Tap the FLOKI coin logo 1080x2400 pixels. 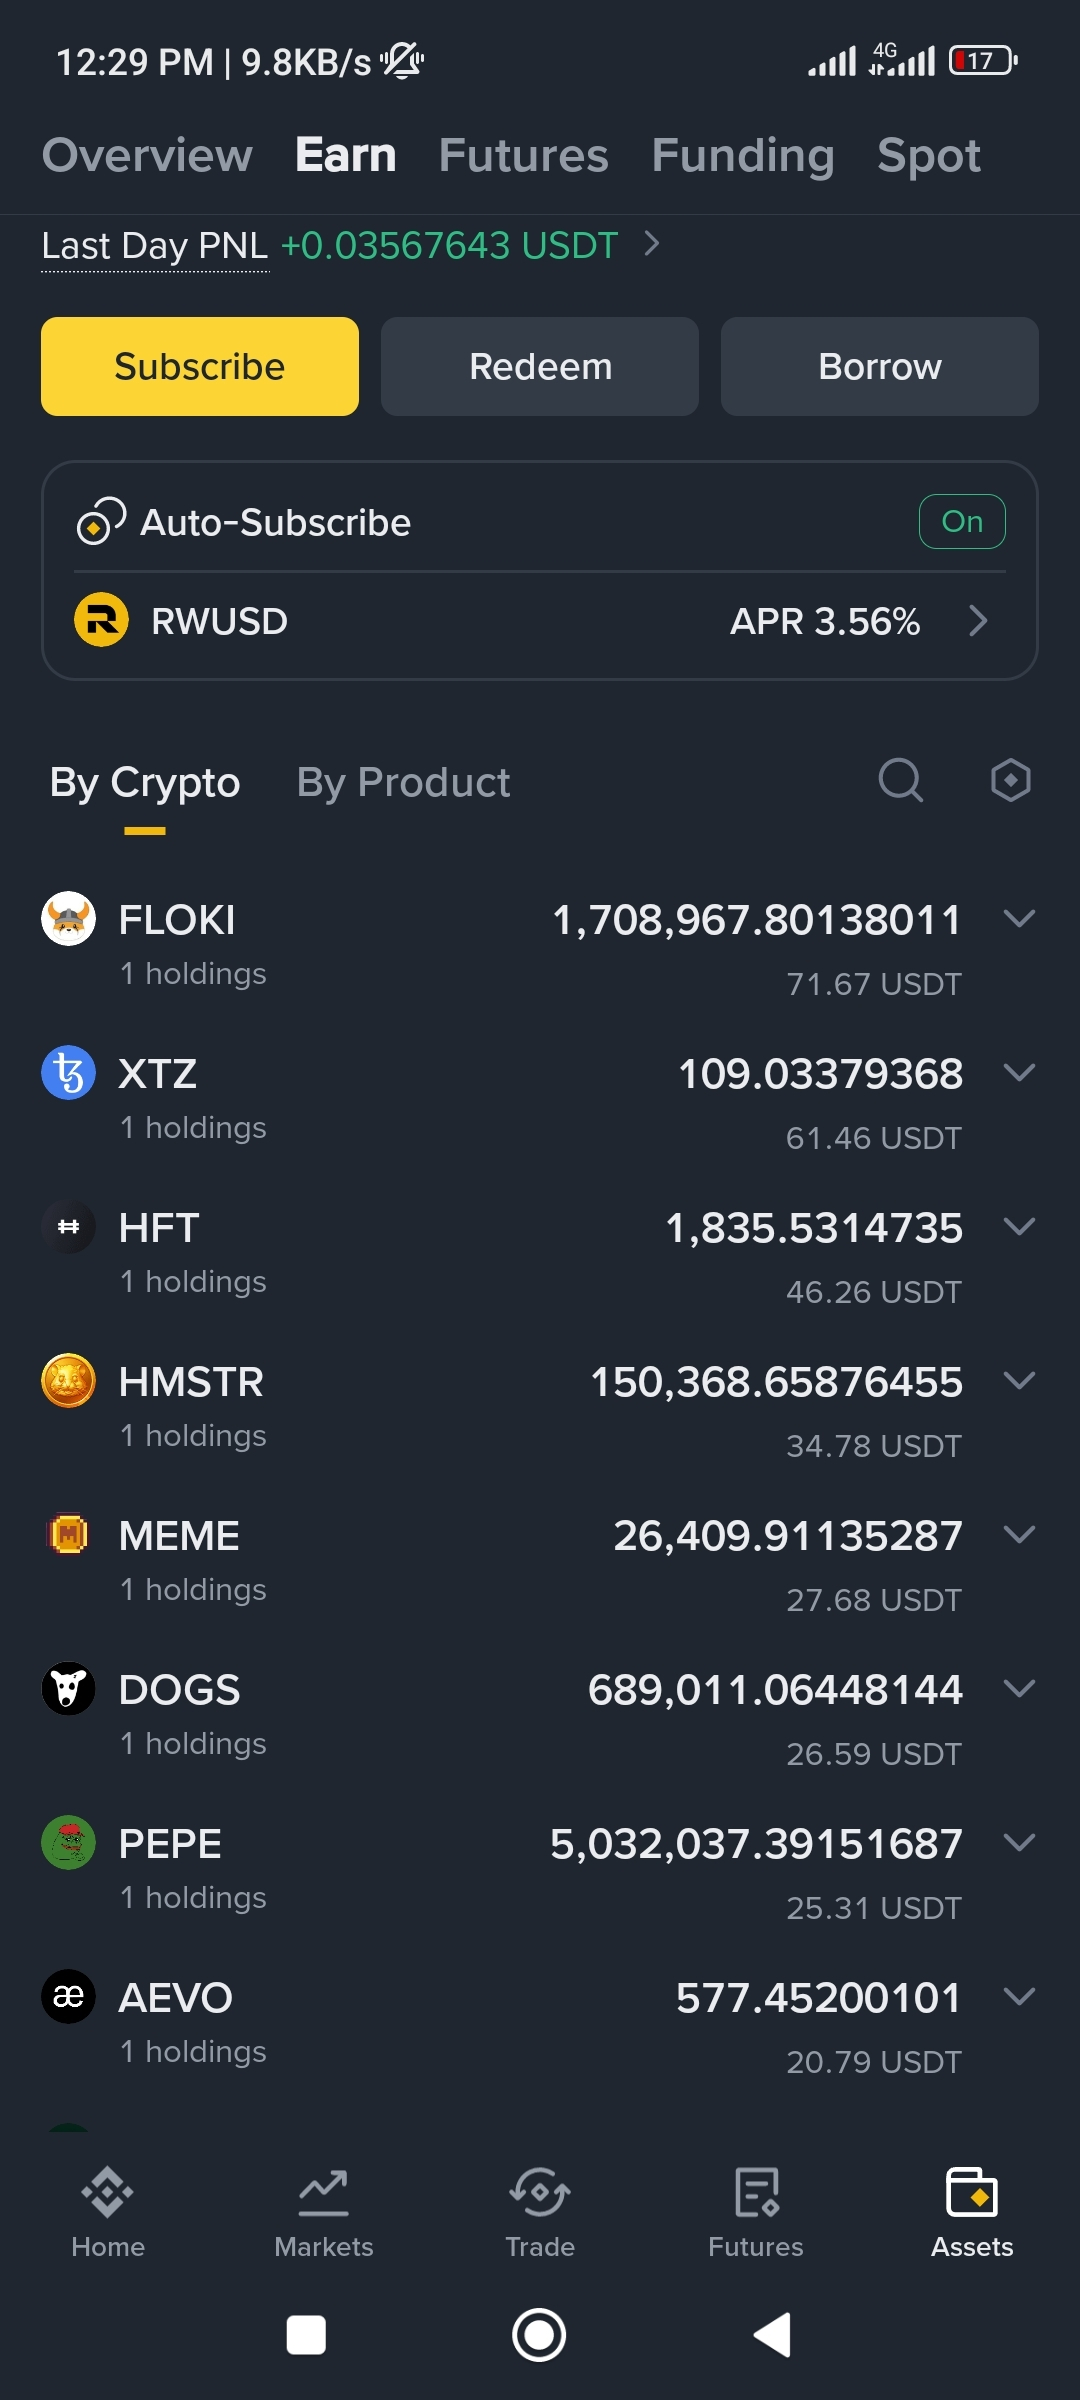tap(68, 918)
